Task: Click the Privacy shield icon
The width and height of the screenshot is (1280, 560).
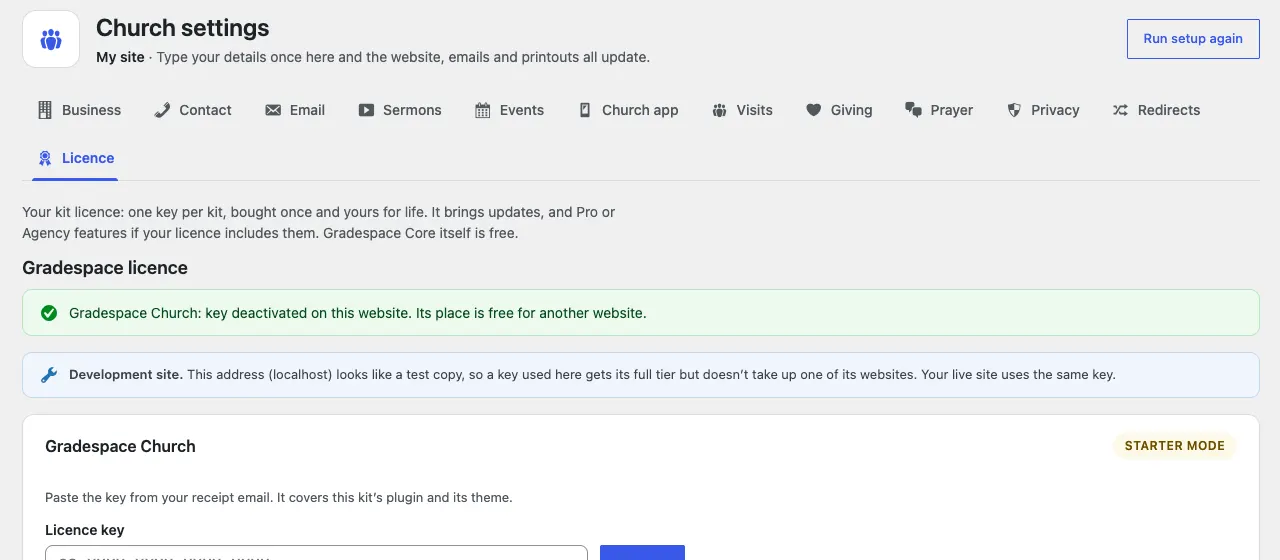Action: pos(1014,110)
